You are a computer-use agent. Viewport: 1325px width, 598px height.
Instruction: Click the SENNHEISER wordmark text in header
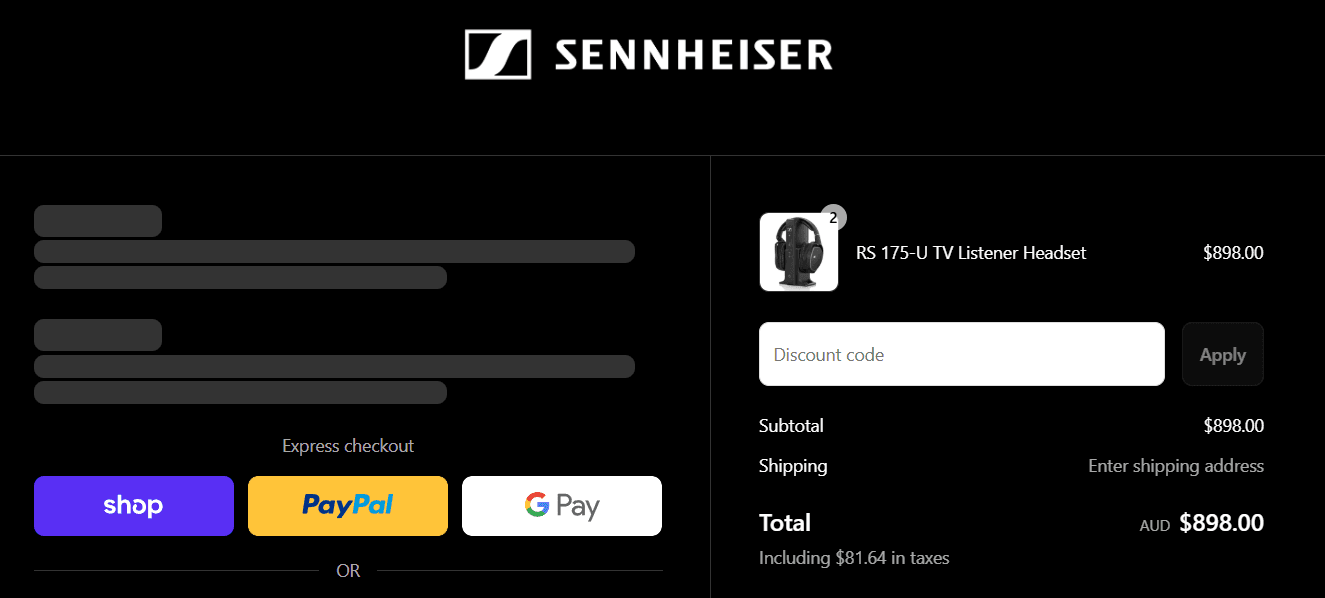pos(693,55)
